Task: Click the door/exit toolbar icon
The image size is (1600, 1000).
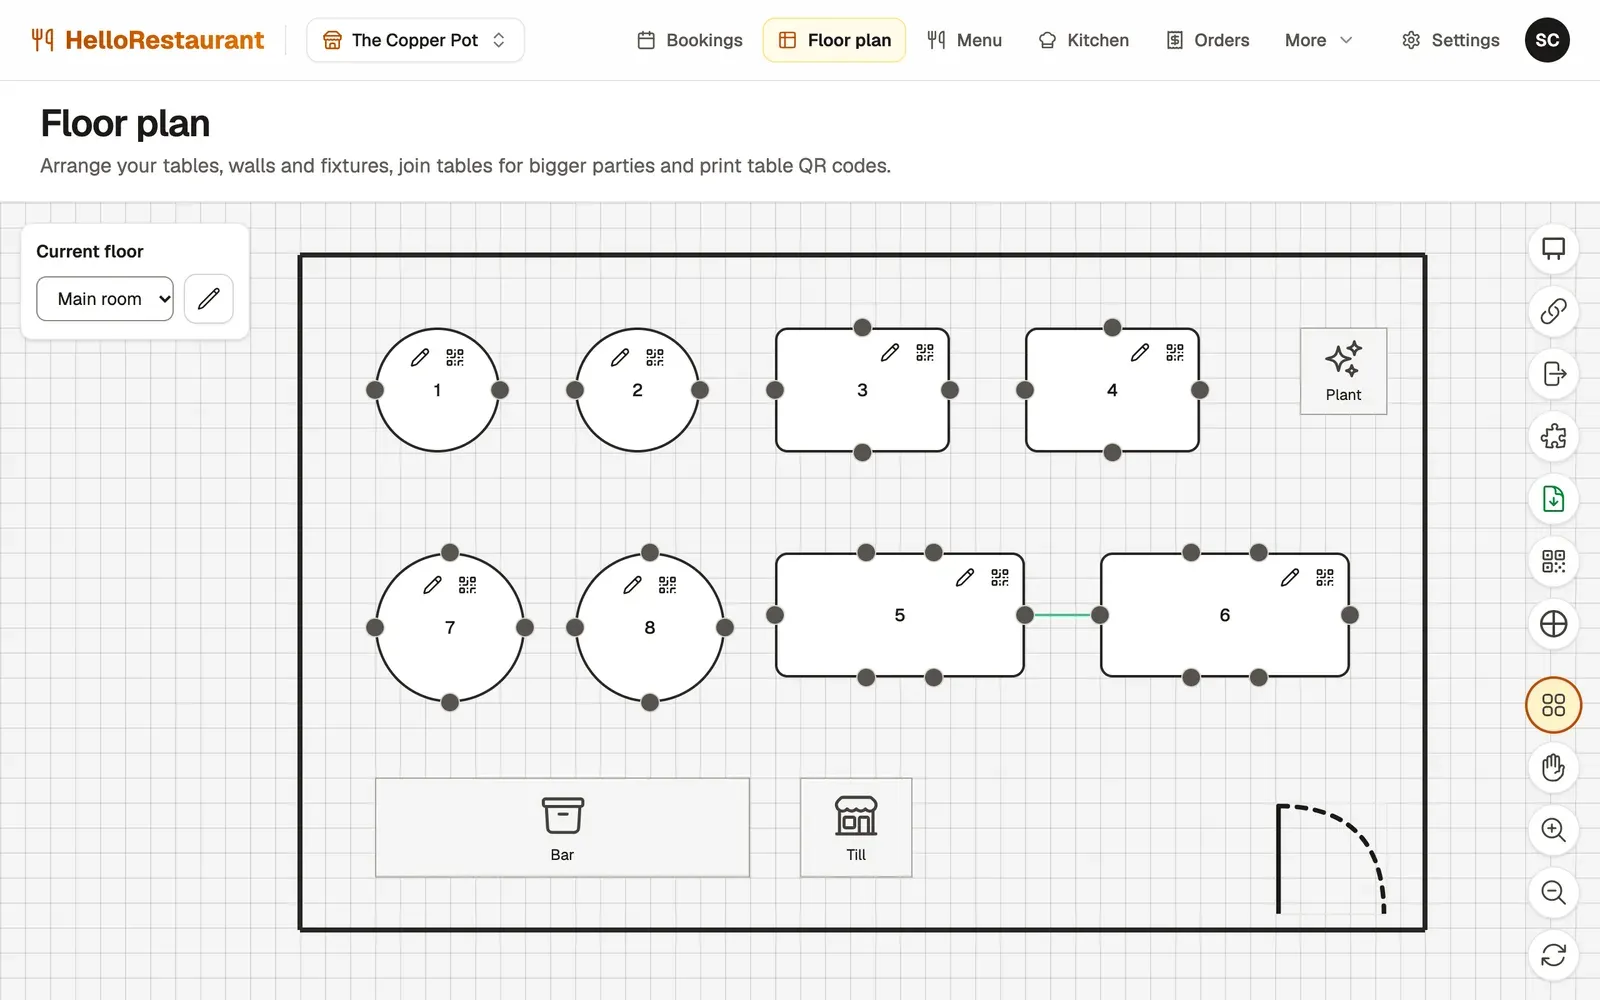Action: (x=1553, y=374)
